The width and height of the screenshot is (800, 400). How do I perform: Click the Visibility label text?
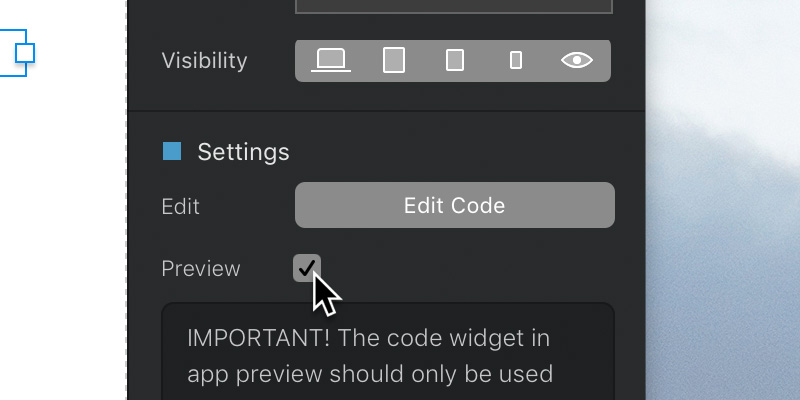205,61
